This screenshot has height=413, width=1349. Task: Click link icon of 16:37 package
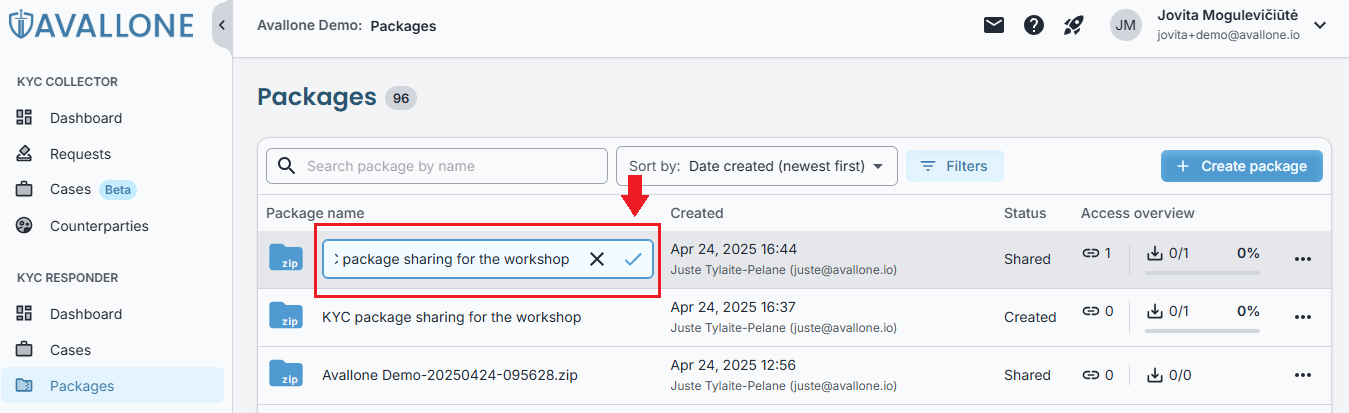[1091, 312]
